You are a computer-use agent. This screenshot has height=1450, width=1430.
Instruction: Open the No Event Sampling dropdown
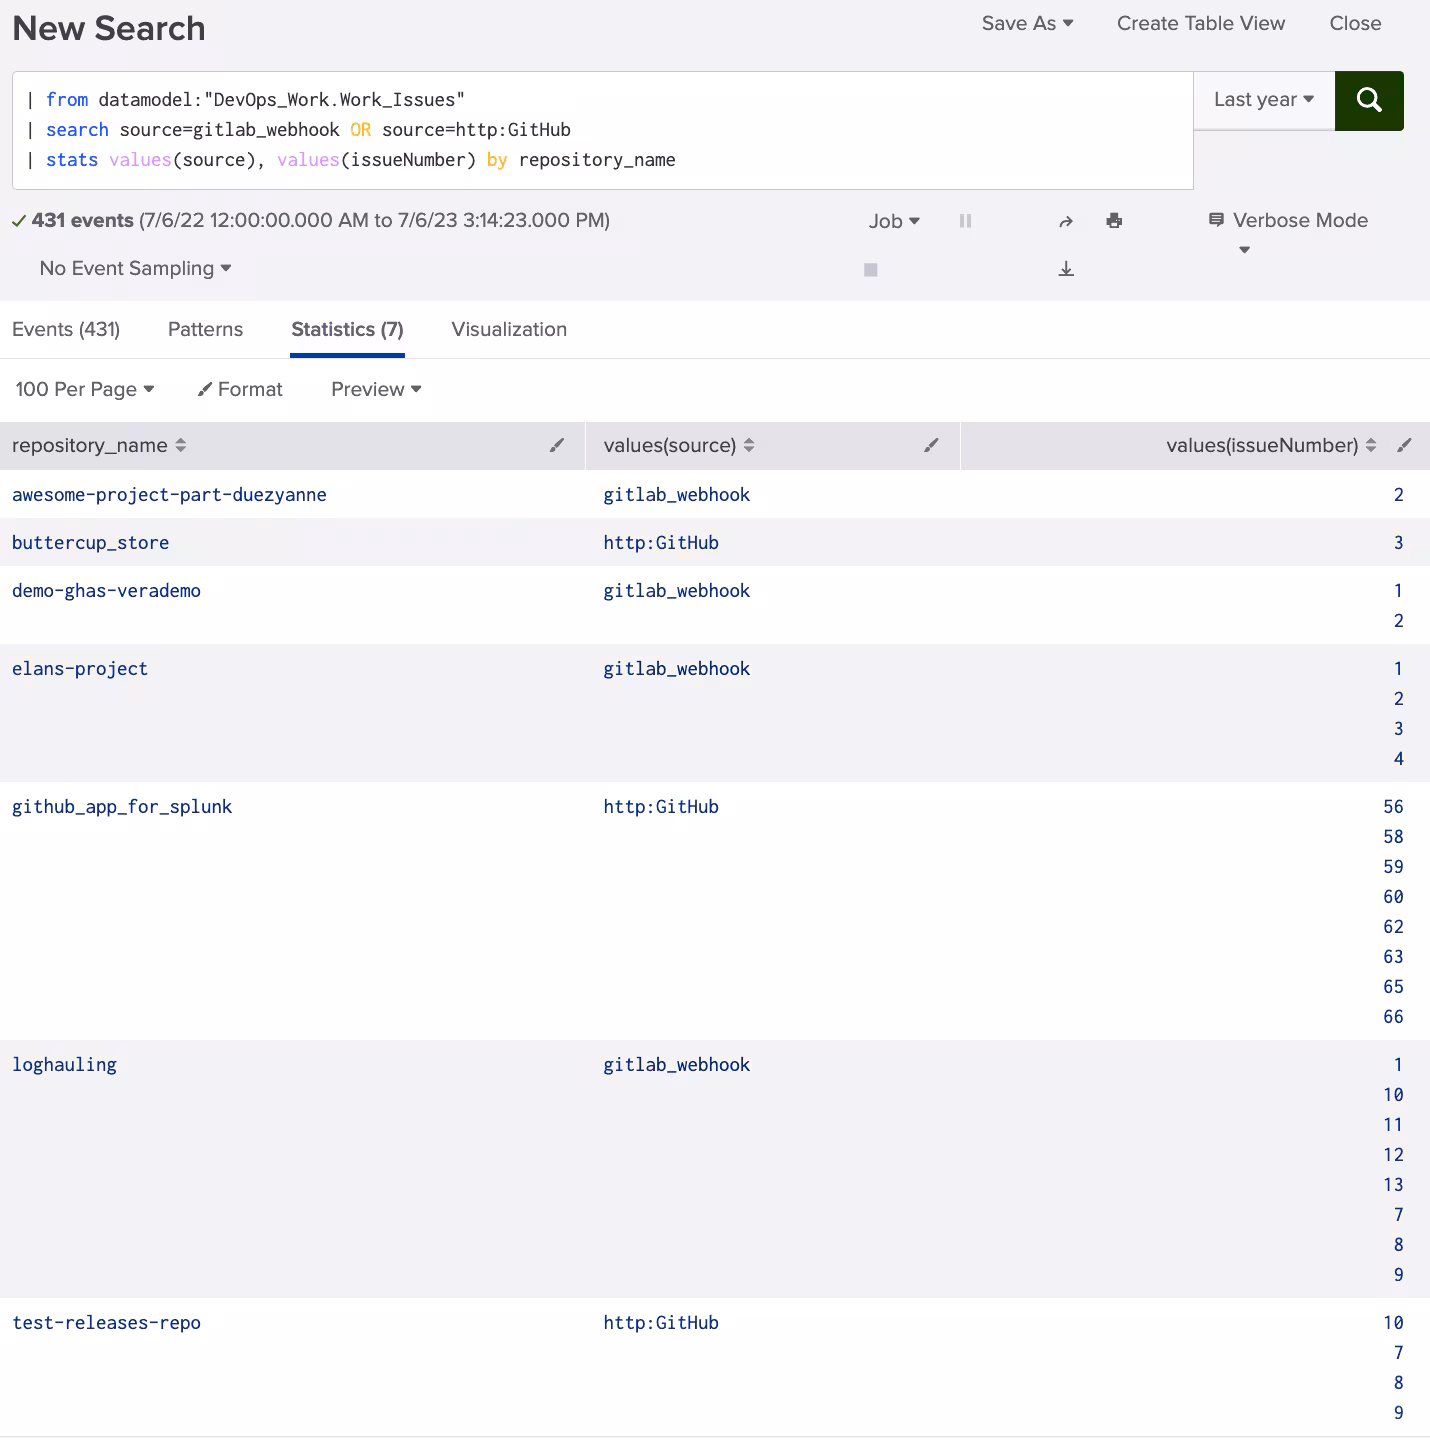(x=135, y=269)
